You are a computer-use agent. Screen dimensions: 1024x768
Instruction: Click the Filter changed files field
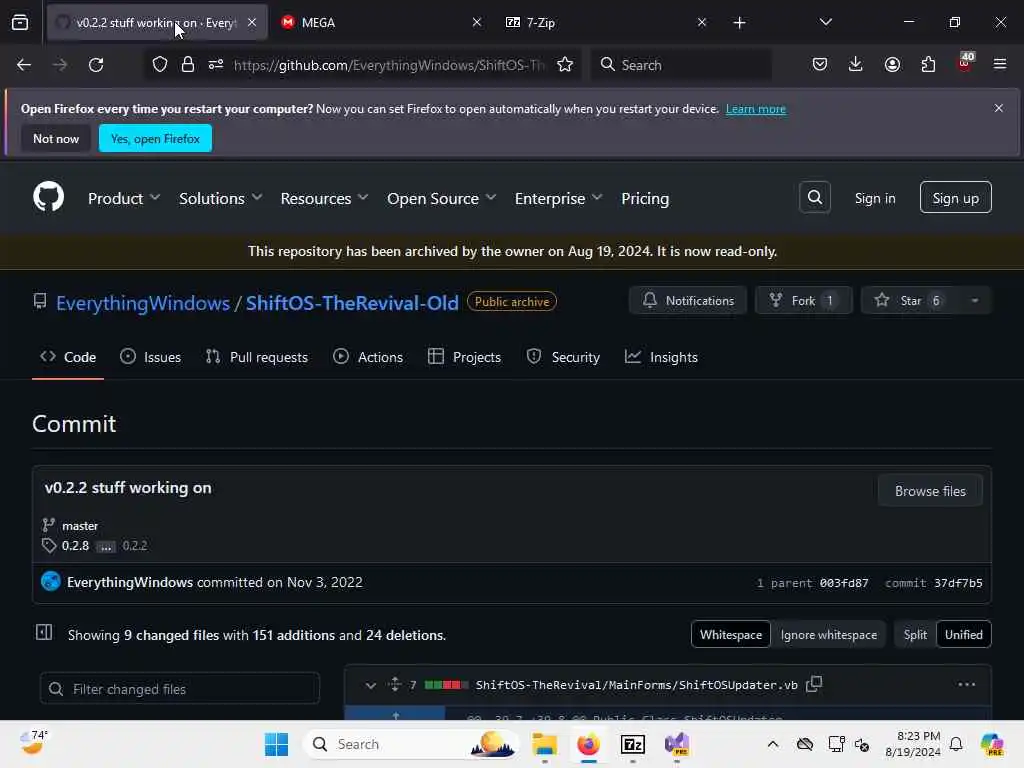180,688
